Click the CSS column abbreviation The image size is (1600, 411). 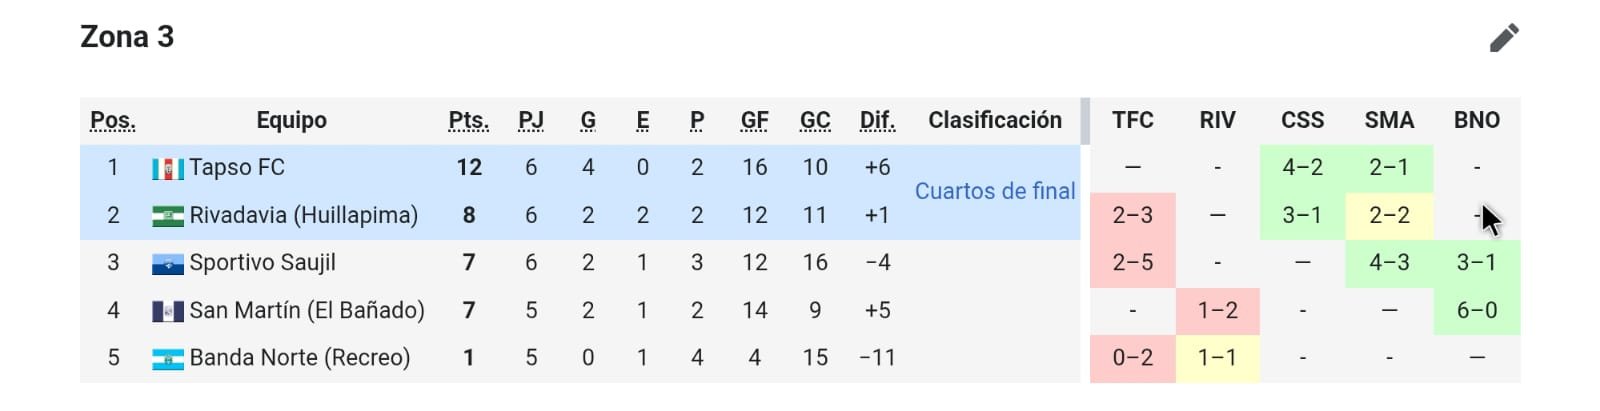[x=1302, y=121]
